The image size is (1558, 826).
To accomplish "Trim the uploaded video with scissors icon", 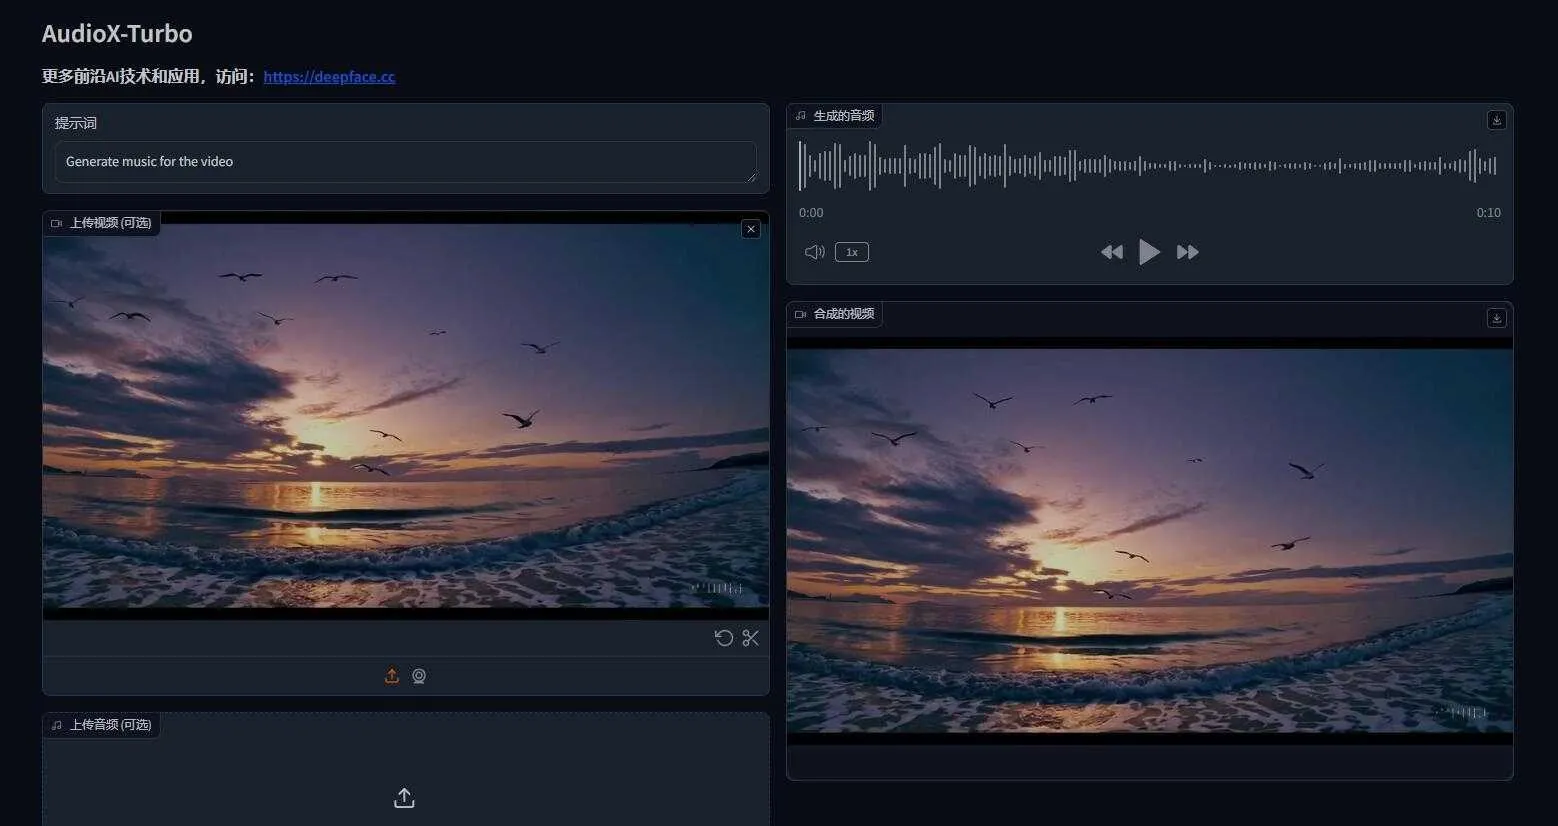I will [x=750, y=638].
